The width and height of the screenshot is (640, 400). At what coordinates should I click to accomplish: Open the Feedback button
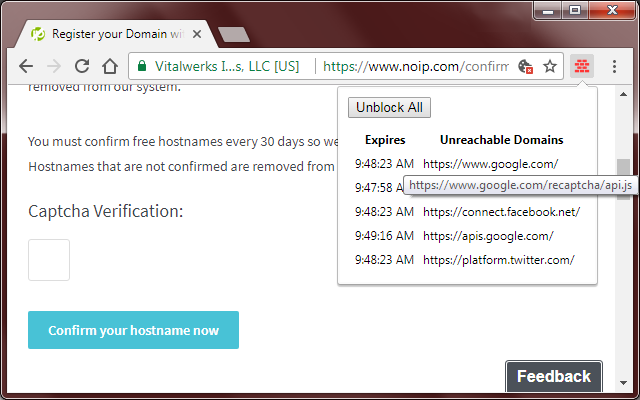(x=554, y=376)
